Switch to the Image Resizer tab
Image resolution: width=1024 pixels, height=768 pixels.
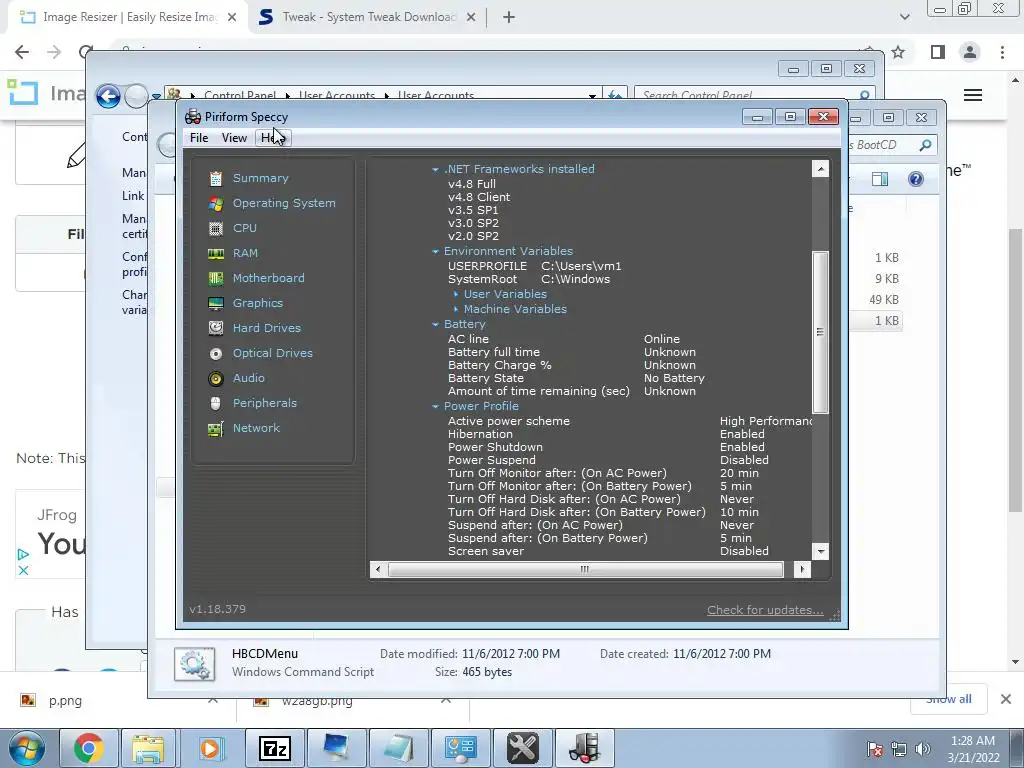tap(129, 17)
